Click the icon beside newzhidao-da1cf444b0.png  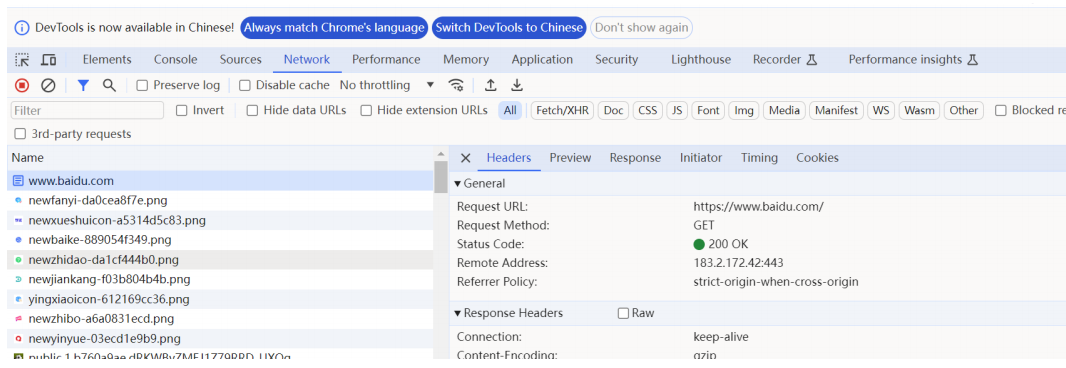[18, 260]
